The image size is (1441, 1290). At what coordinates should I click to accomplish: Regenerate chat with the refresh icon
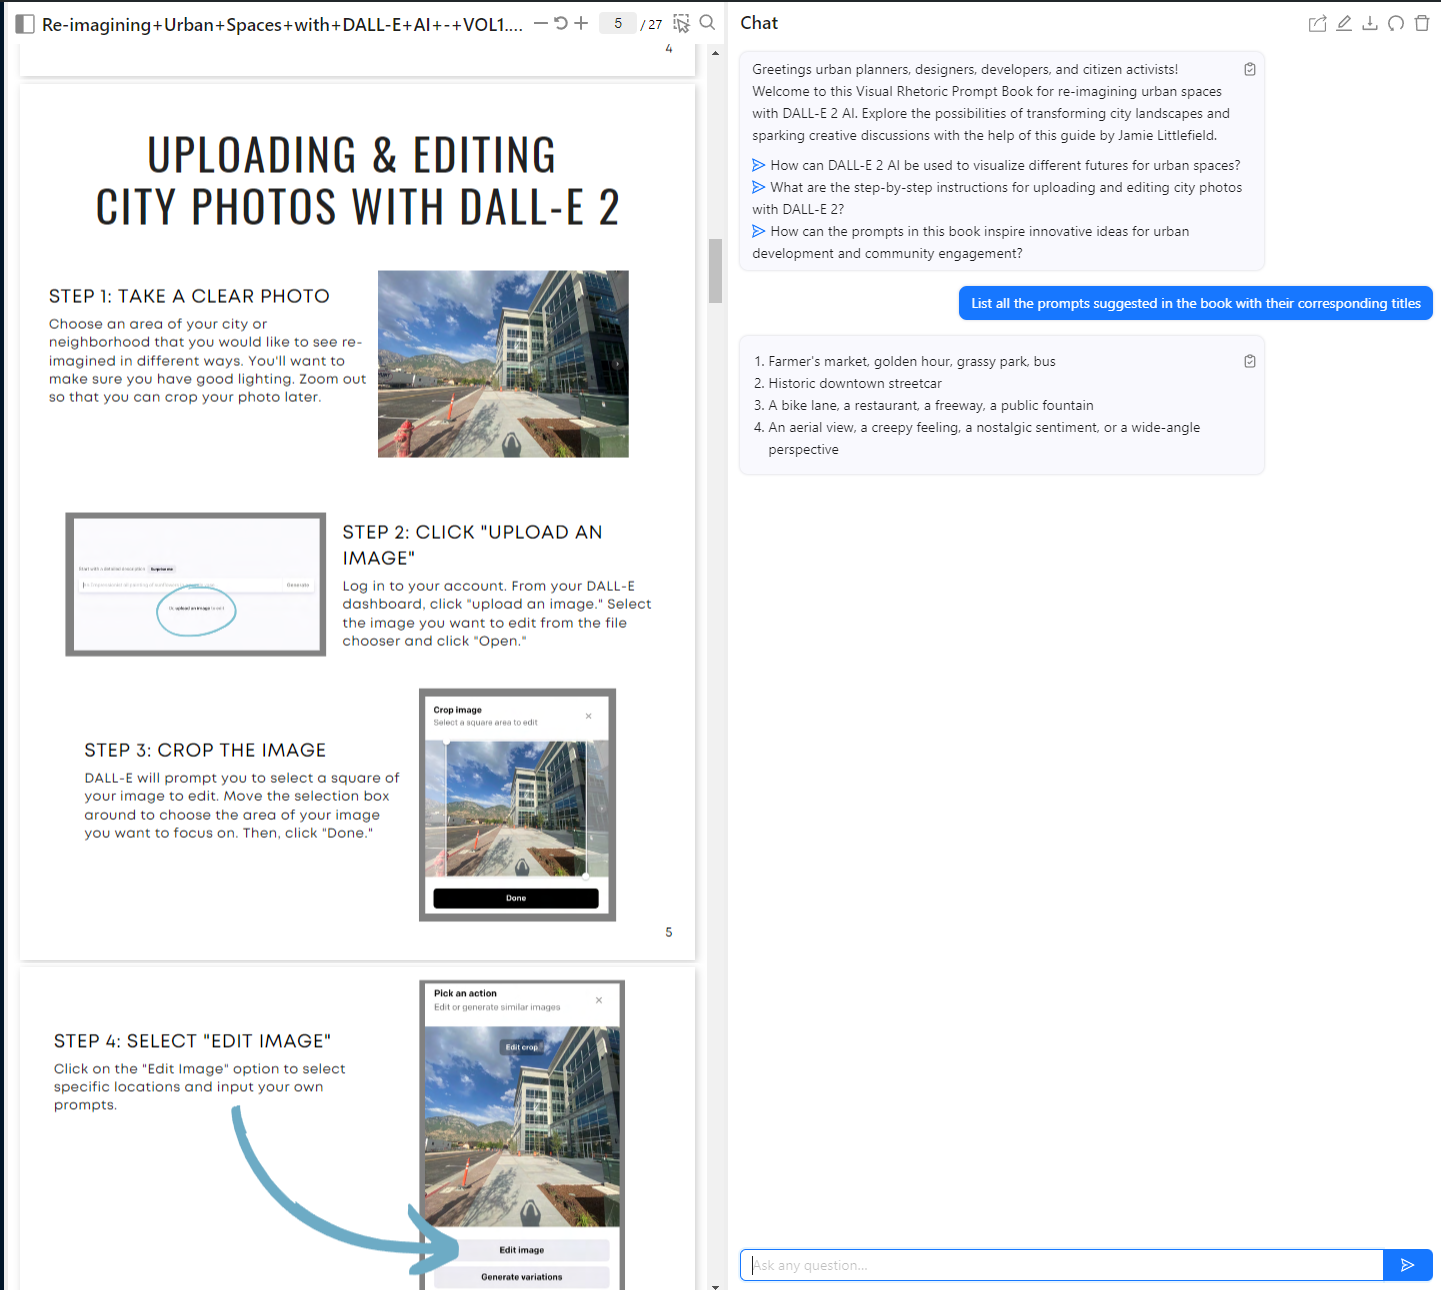coord(1396,23)
